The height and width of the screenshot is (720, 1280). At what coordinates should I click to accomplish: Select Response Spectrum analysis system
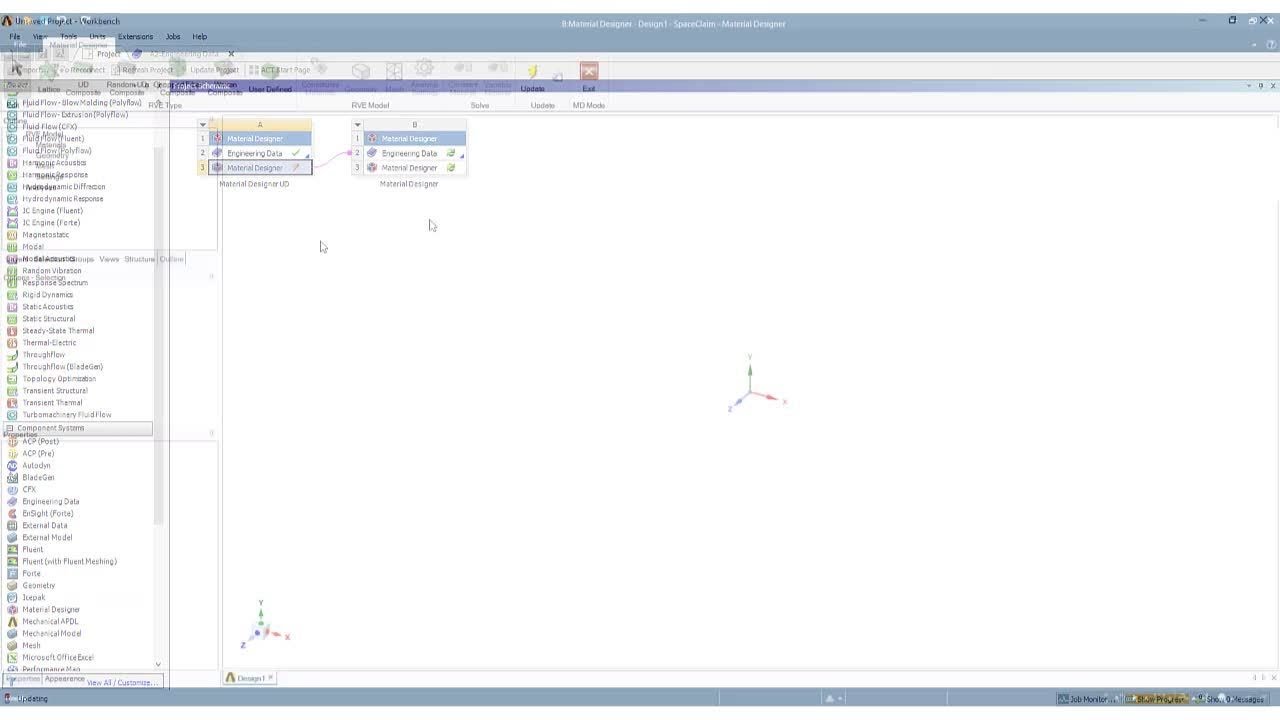pyautogui.click(x=55, y=283)
